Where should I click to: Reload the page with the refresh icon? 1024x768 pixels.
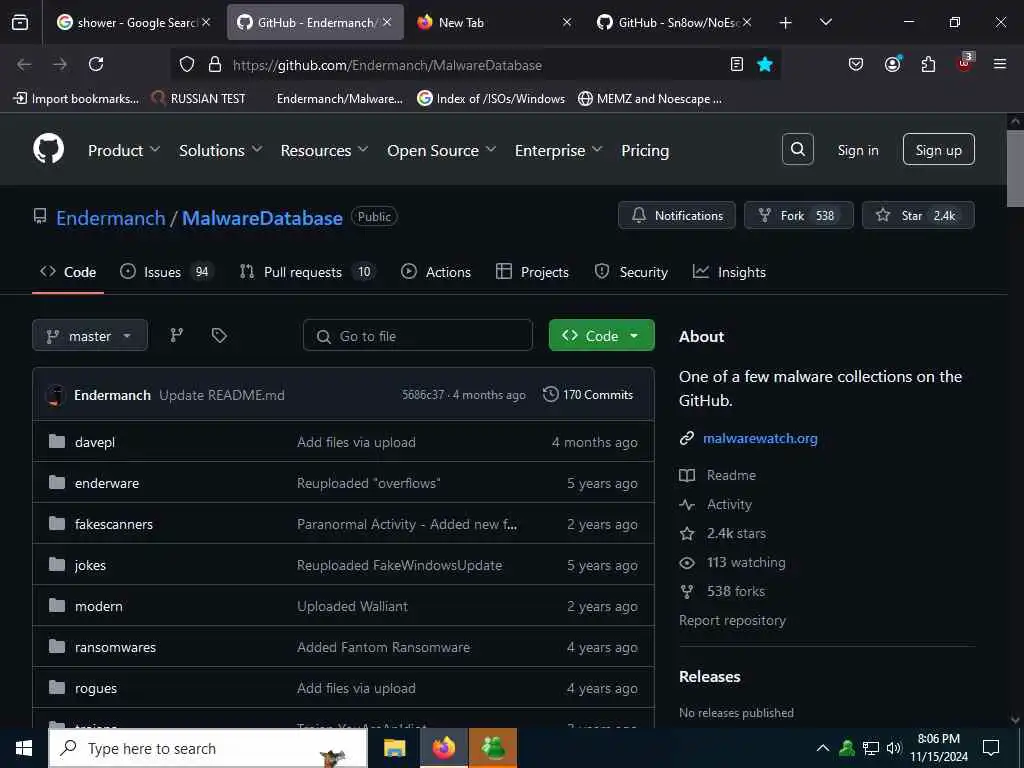point(96,64)
